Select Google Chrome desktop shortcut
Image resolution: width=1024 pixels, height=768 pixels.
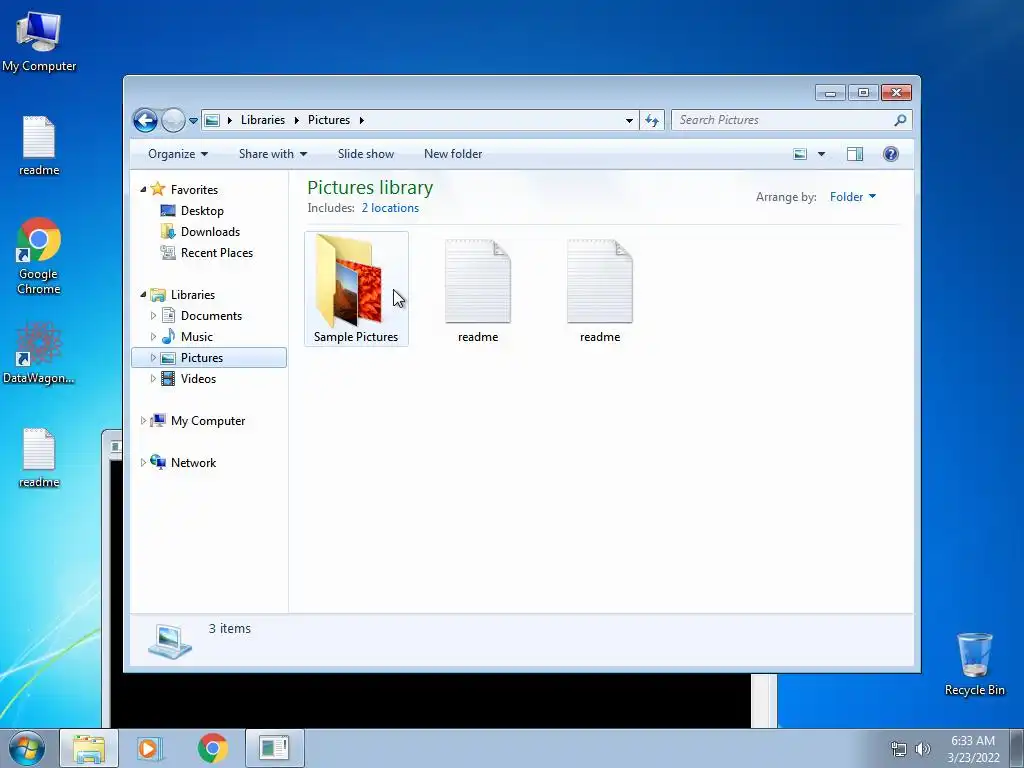pyautogui.click(x=39, y=256)
